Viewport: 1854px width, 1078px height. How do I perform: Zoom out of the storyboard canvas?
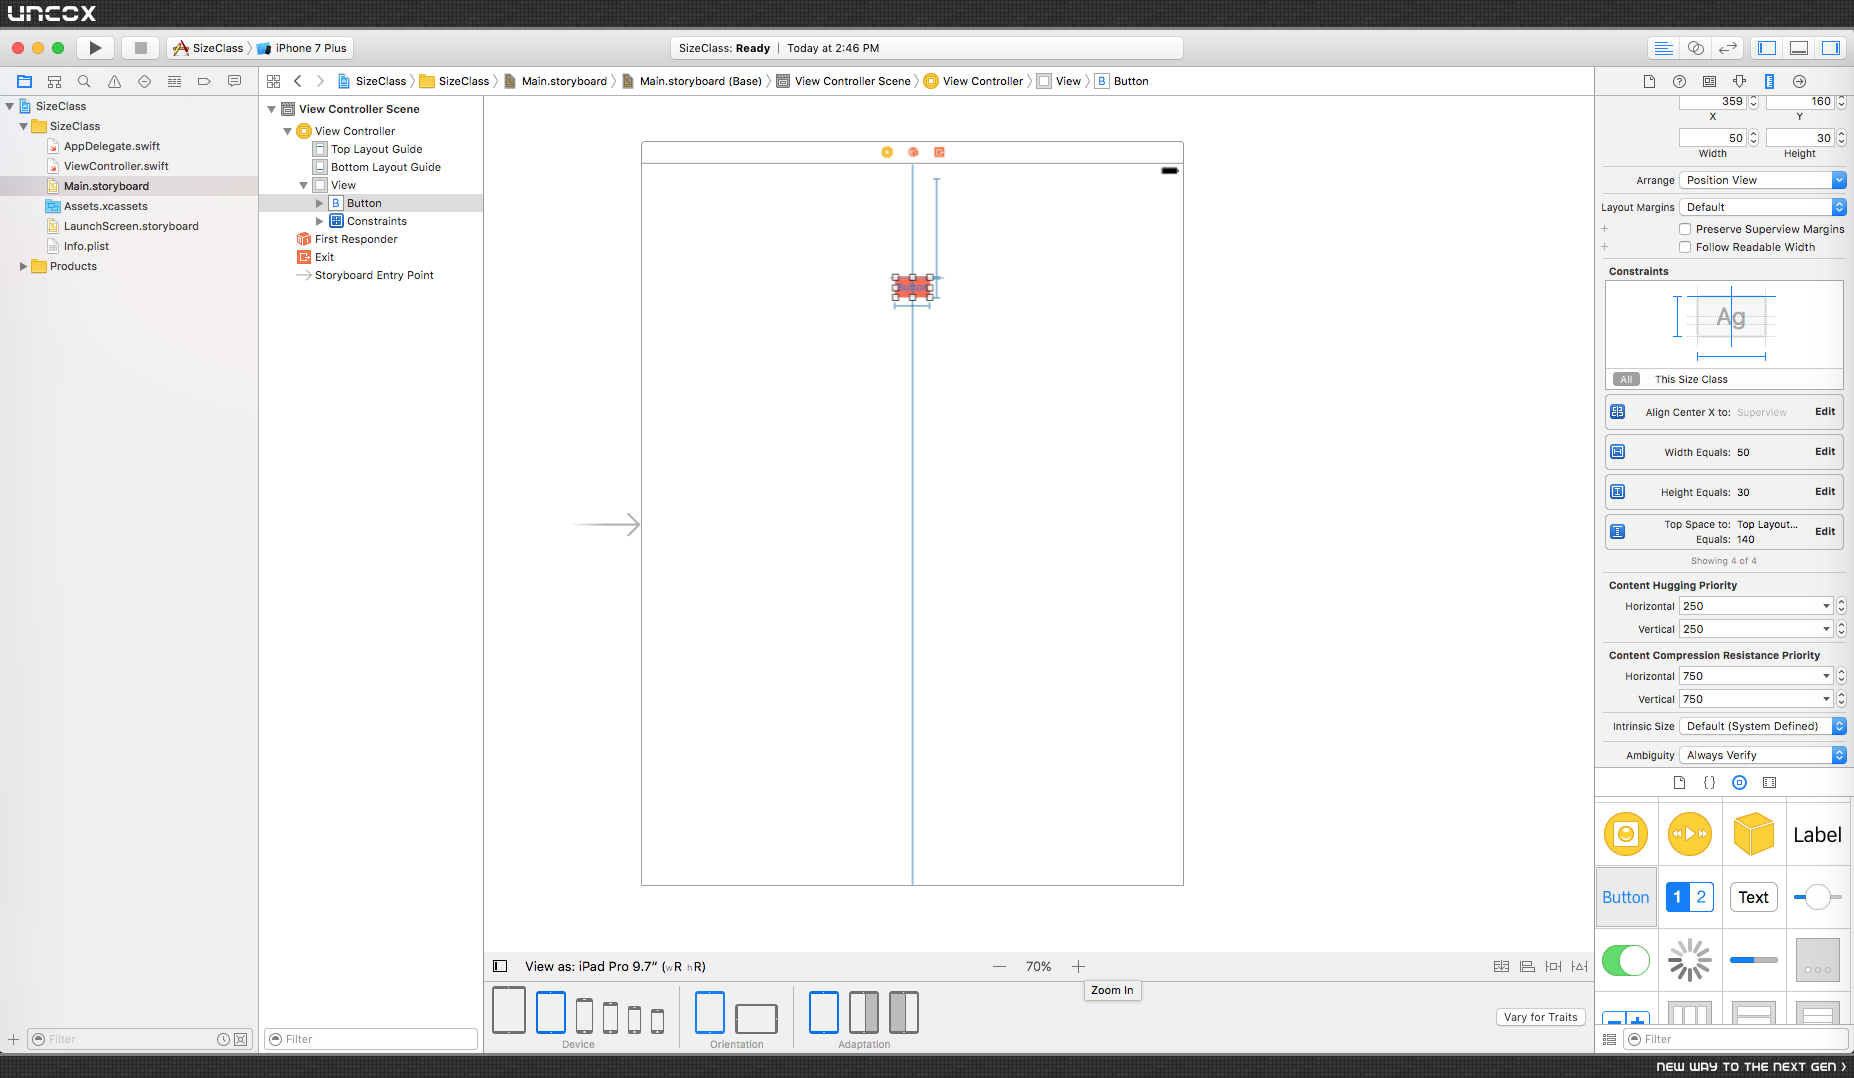(999, 967)
